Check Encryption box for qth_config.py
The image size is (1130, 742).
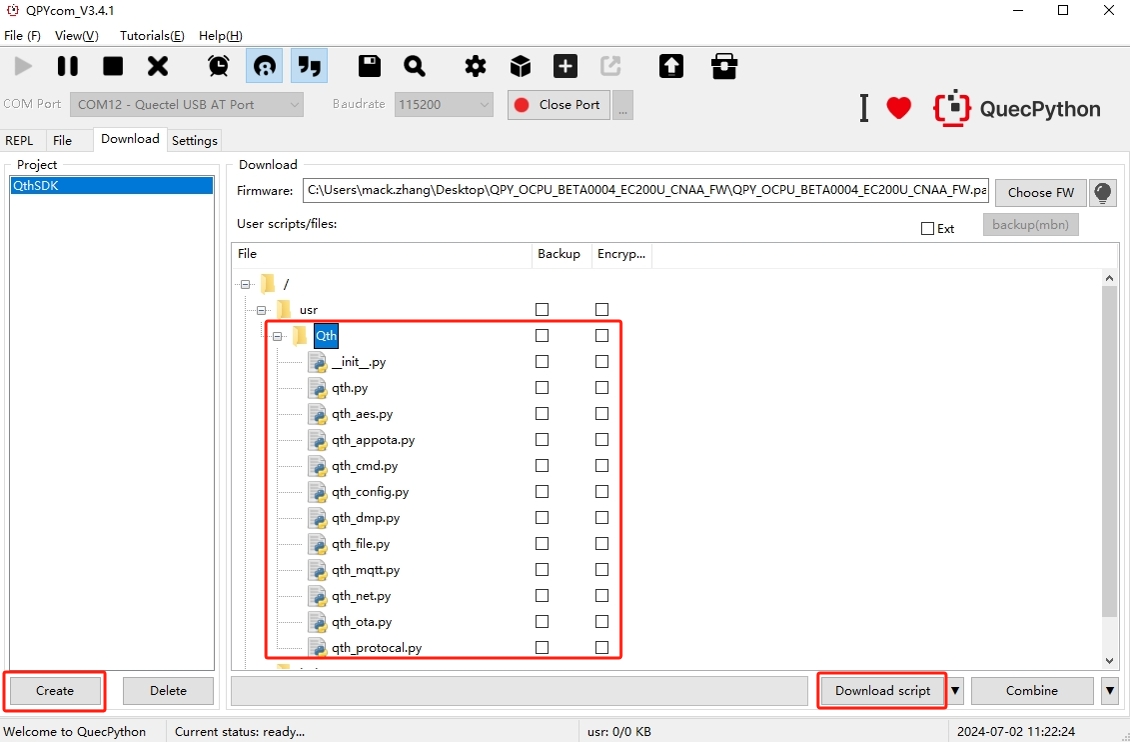pyautogui.click(x=602, y=491)
